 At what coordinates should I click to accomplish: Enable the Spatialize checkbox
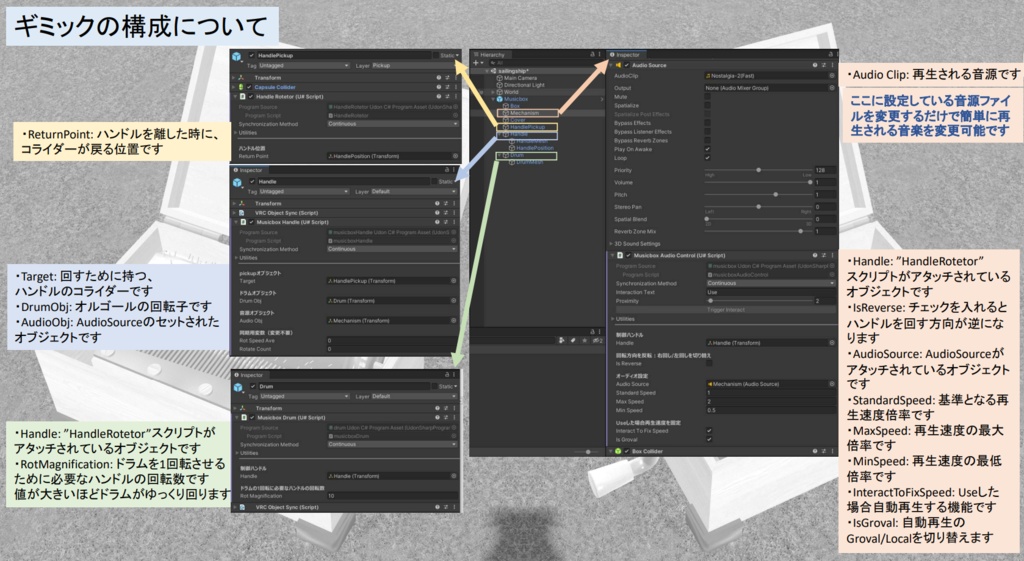coord(707,105)
